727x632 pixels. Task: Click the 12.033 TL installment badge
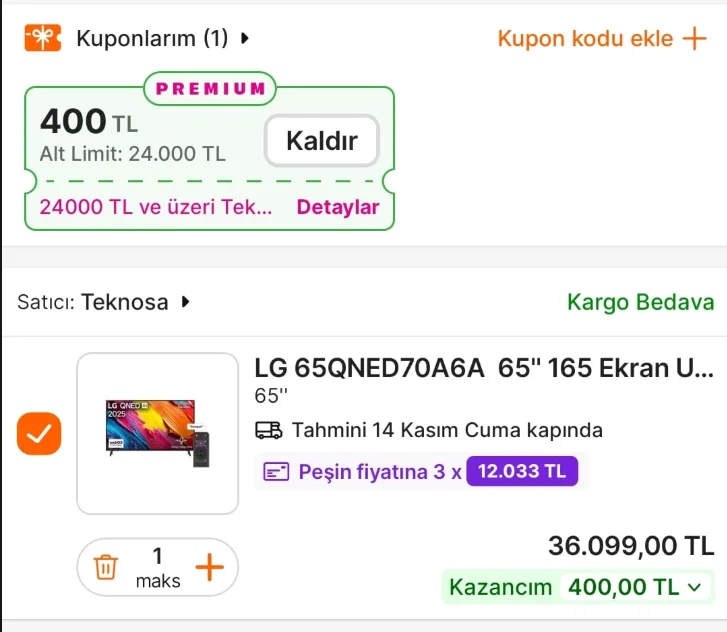522,472
